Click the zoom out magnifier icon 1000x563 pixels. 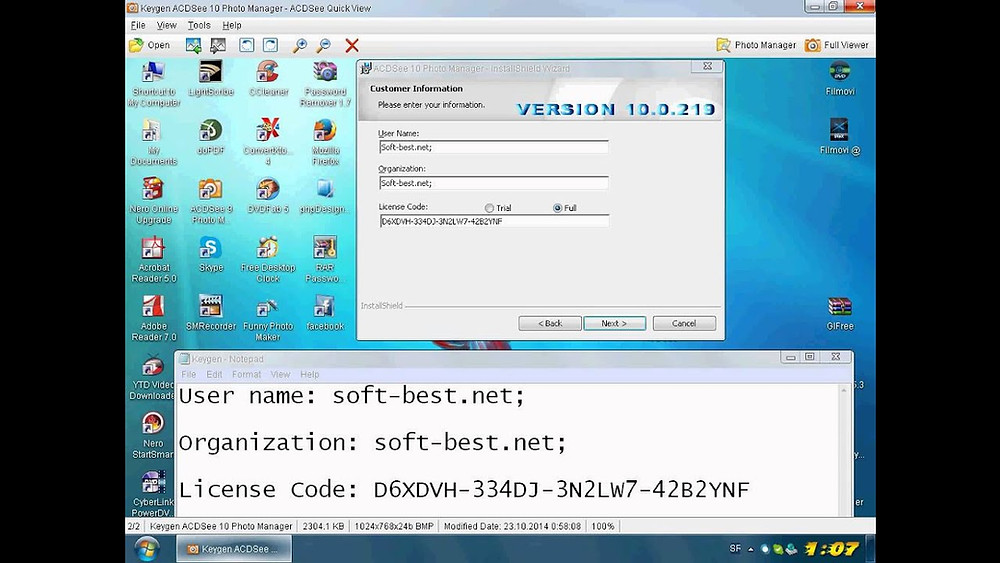pos(324,45)
